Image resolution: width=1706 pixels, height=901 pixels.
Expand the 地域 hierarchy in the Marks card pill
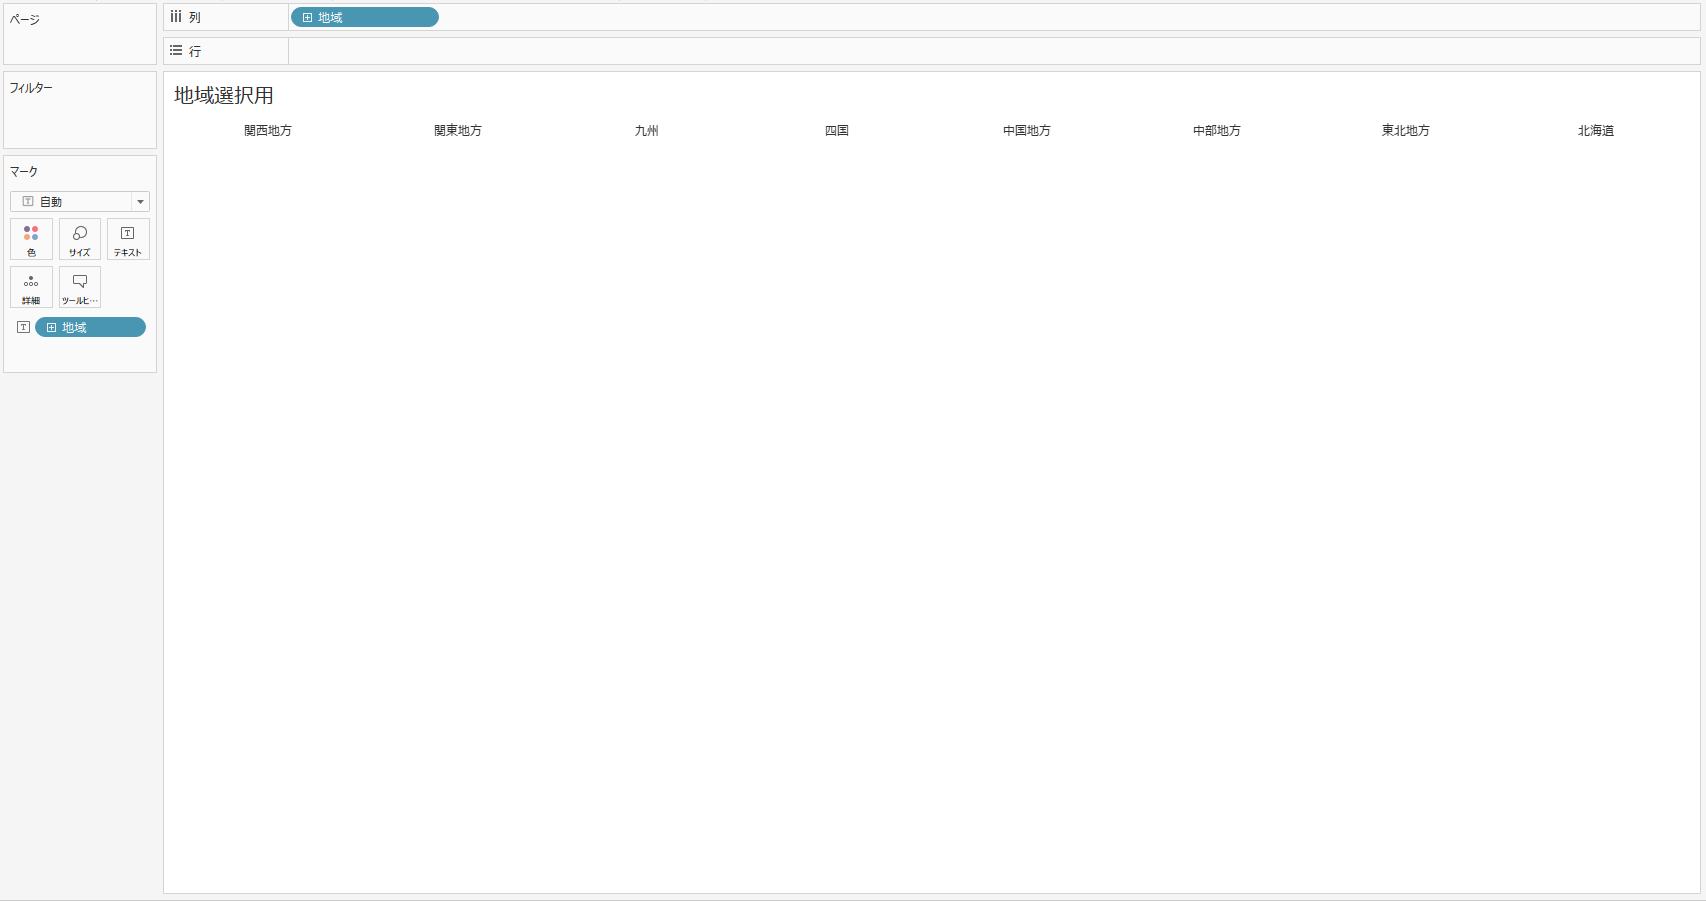(52, 327)
